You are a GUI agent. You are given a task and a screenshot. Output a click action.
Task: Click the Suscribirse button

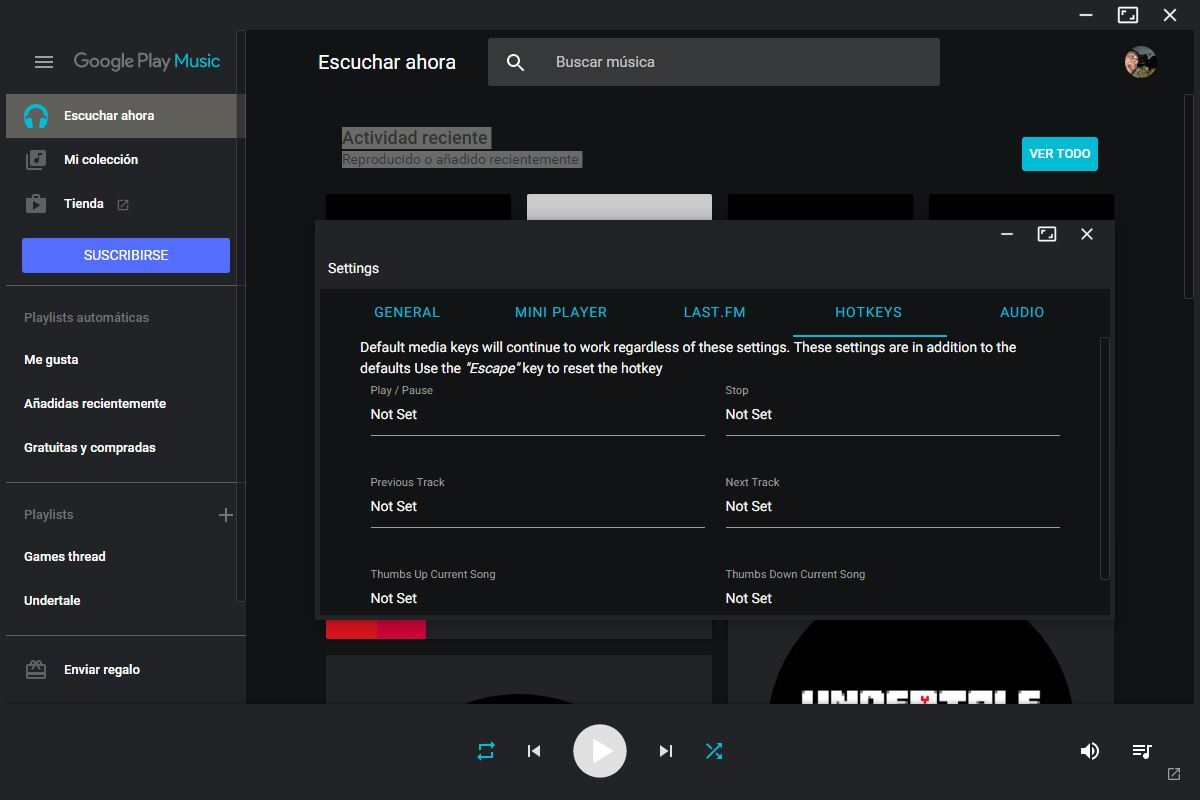click(x=126, y=255)
